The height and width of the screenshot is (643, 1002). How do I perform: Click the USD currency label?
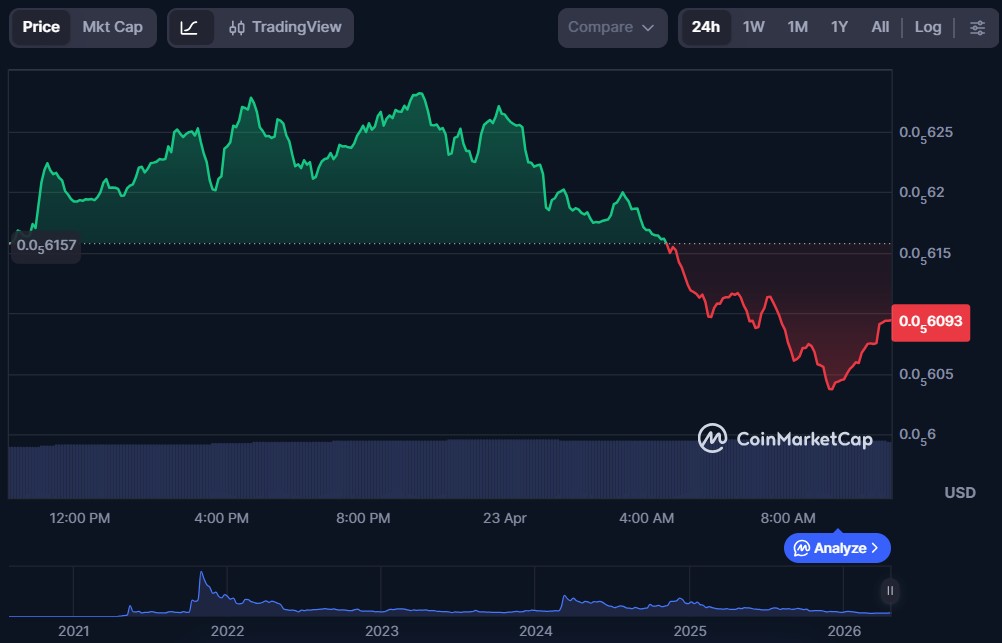point(960,493)
